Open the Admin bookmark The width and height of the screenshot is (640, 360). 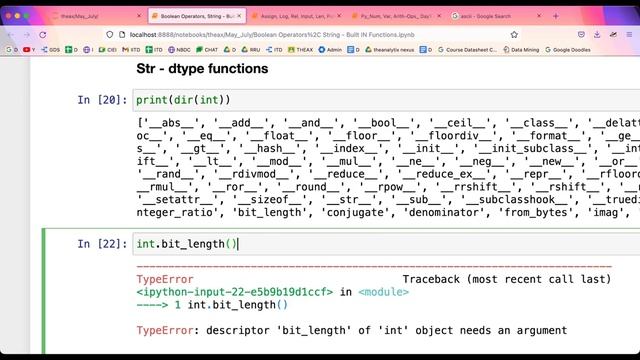330,50
